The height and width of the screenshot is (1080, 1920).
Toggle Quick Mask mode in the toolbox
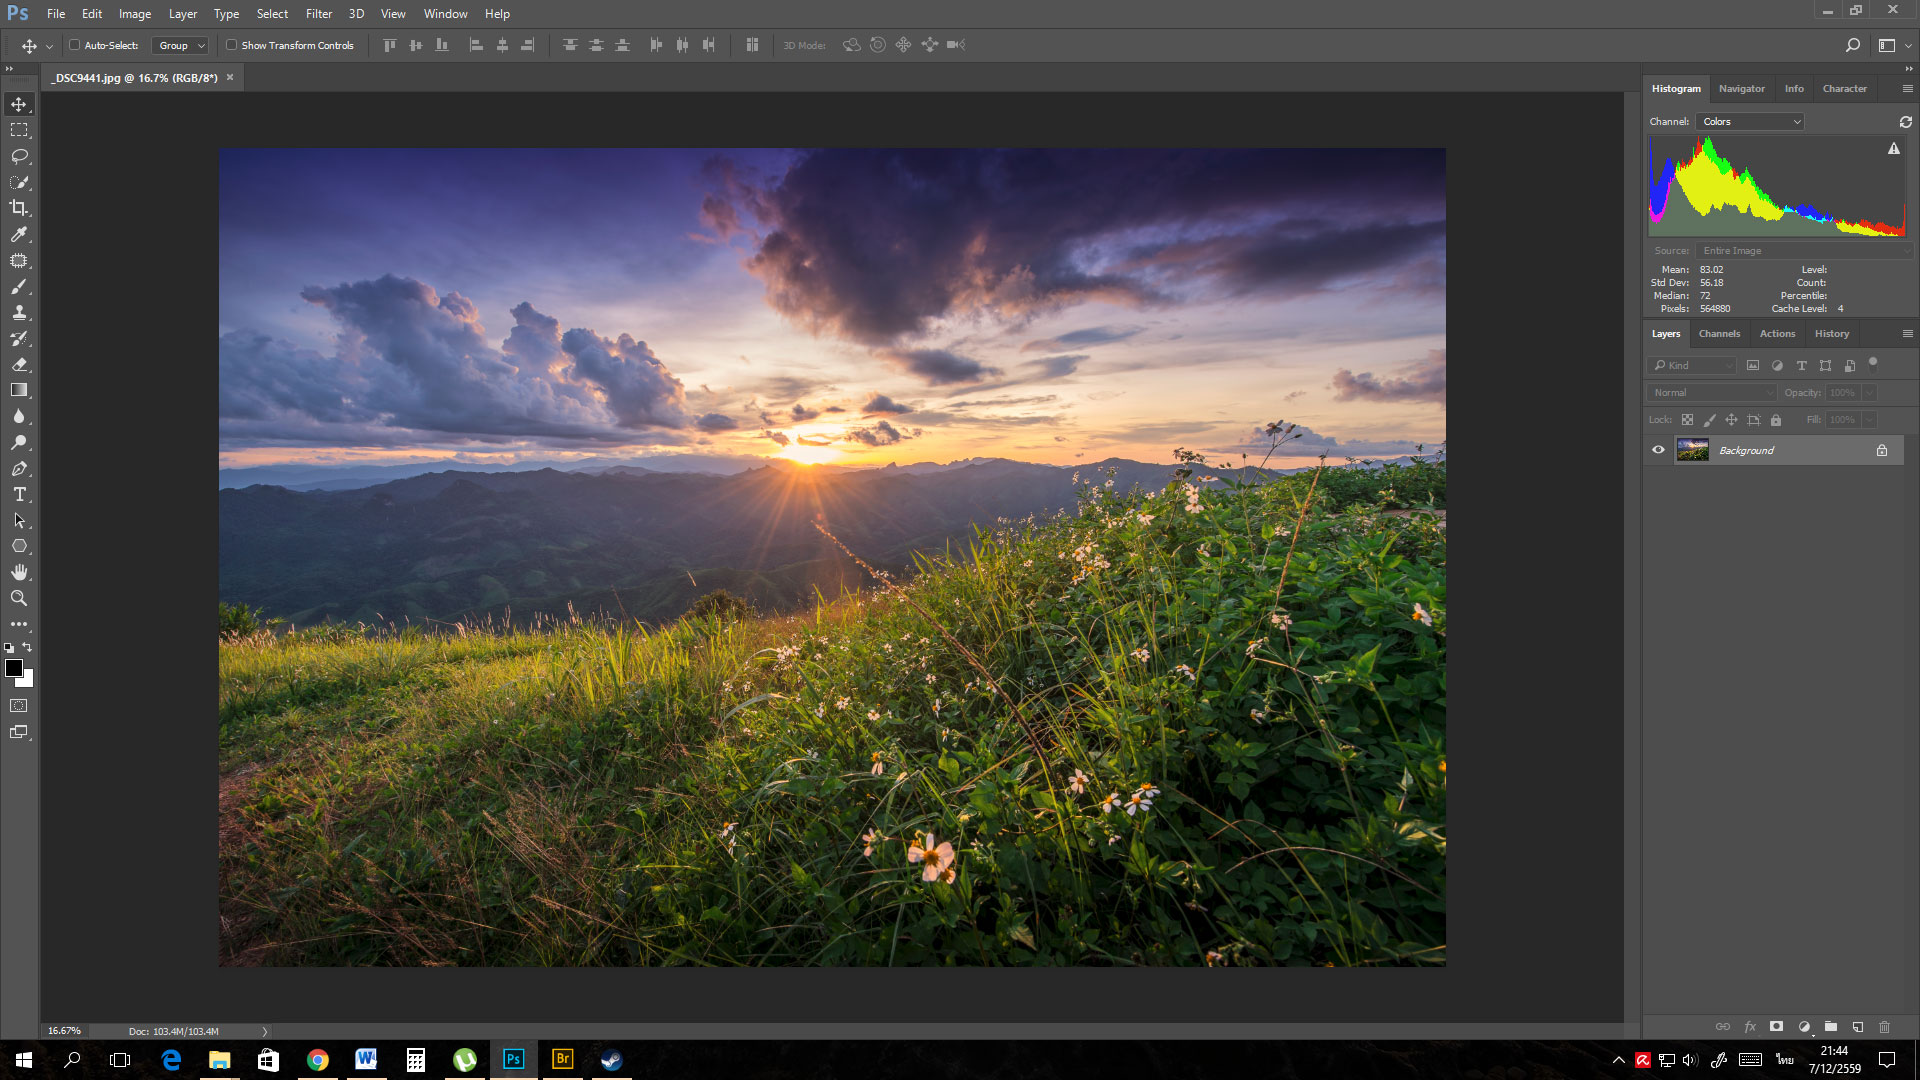click(x=19, y=706)
